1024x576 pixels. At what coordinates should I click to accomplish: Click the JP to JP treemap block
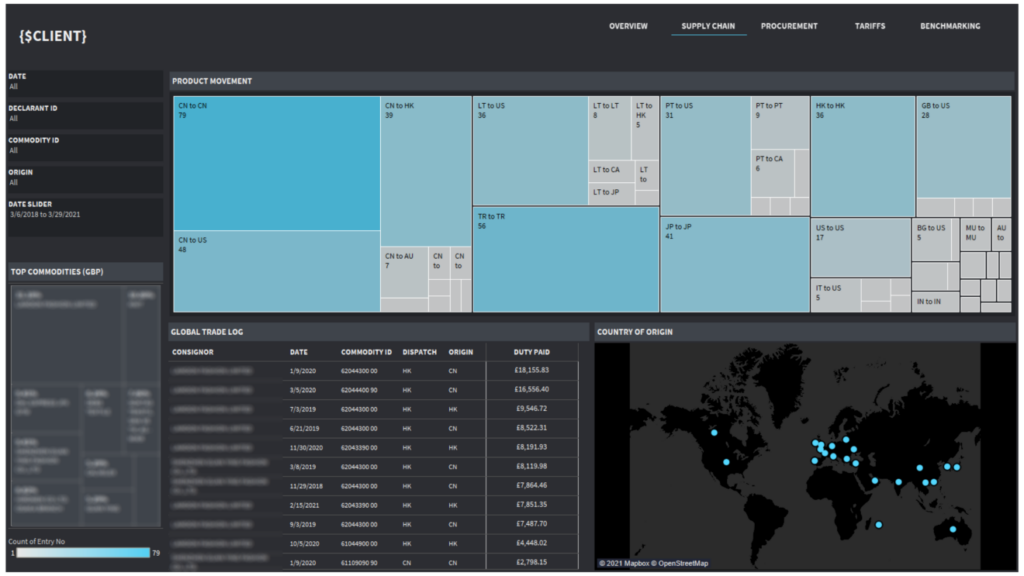tap(735, 264)
